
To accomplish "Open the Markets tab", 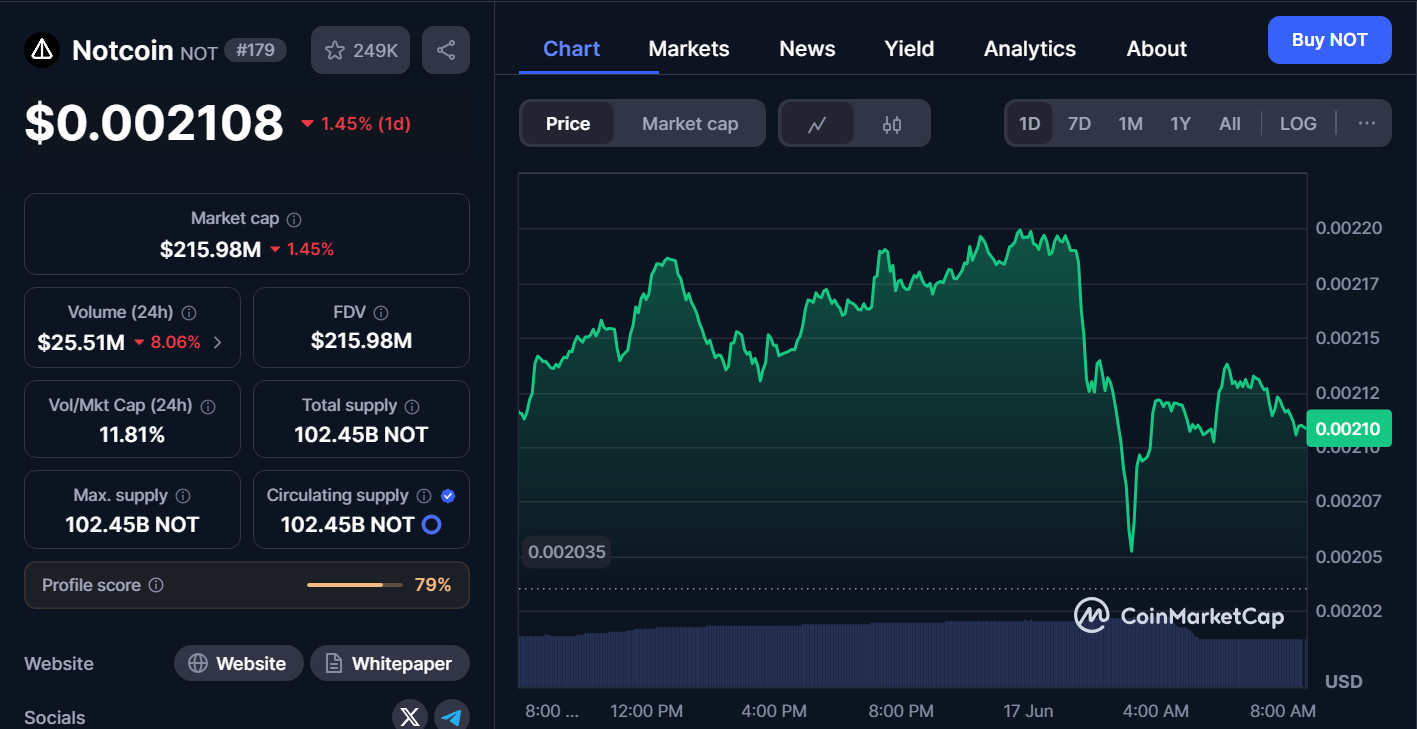I will 689,48.
